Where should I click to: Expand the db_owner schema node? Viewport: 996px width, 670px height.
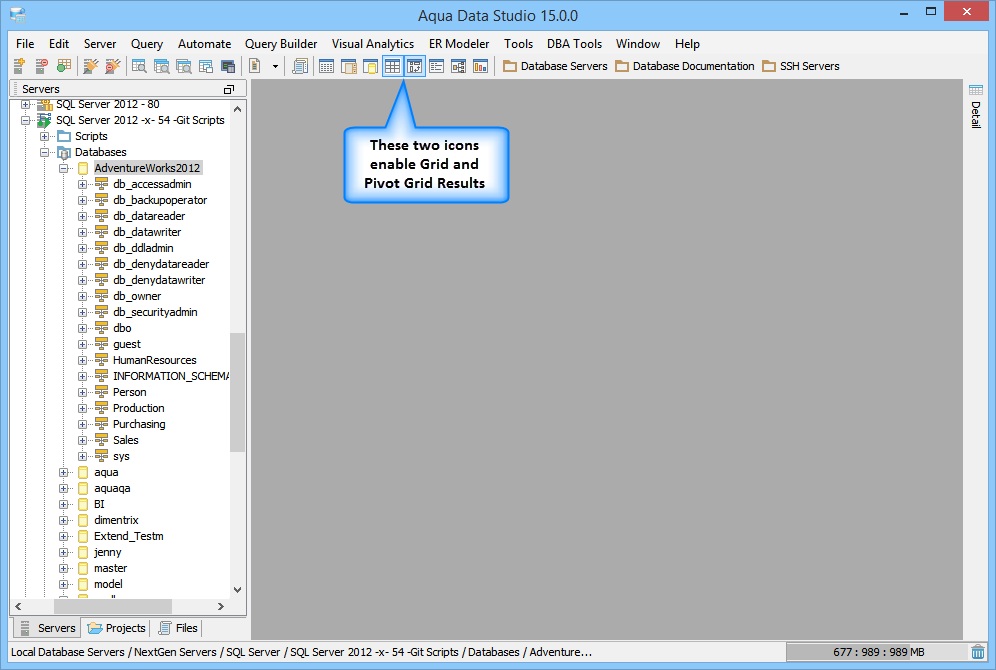(83, 297)
